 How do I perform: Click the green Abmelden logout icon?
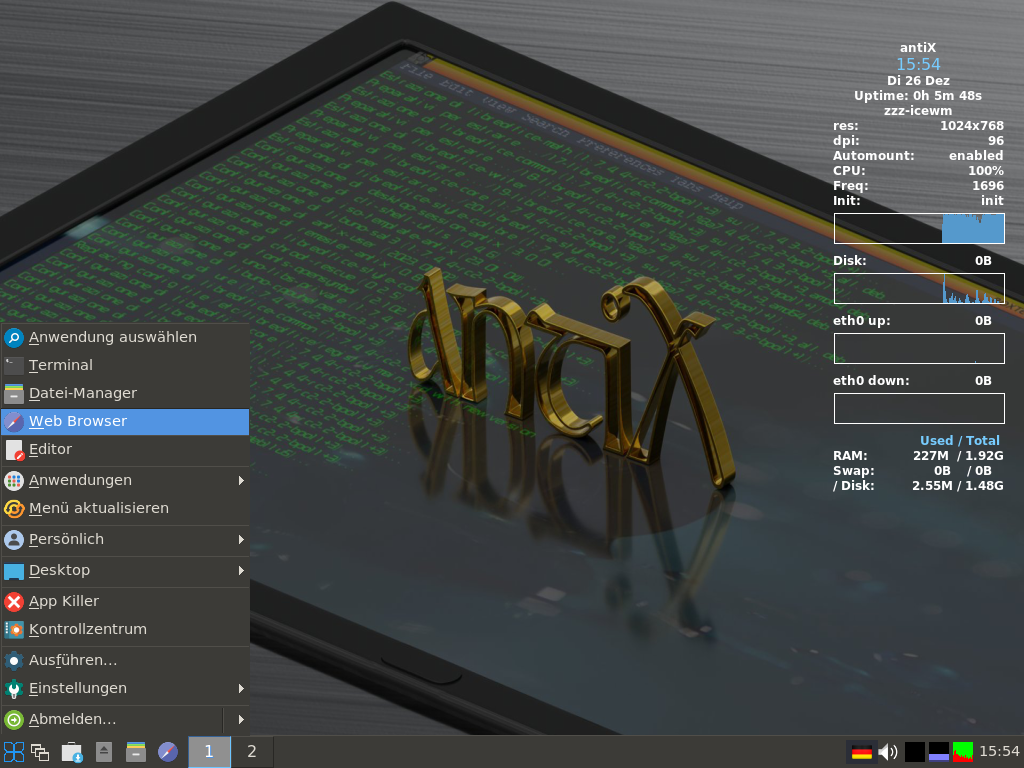[x=14, y=720]
